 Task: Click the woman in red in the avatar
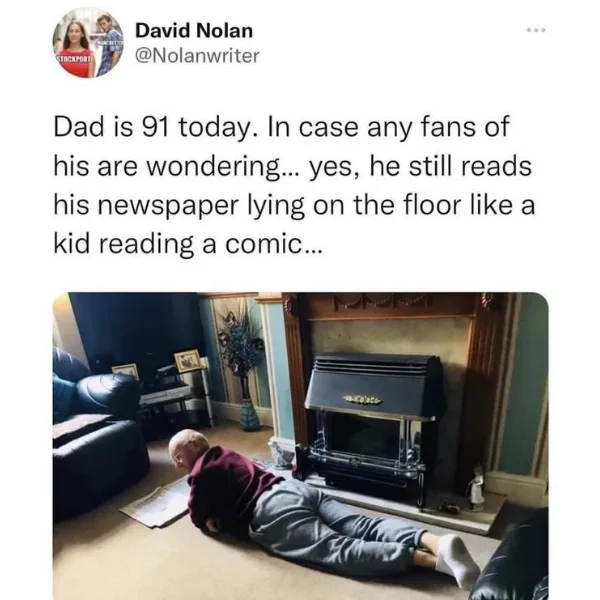(78, 49)
